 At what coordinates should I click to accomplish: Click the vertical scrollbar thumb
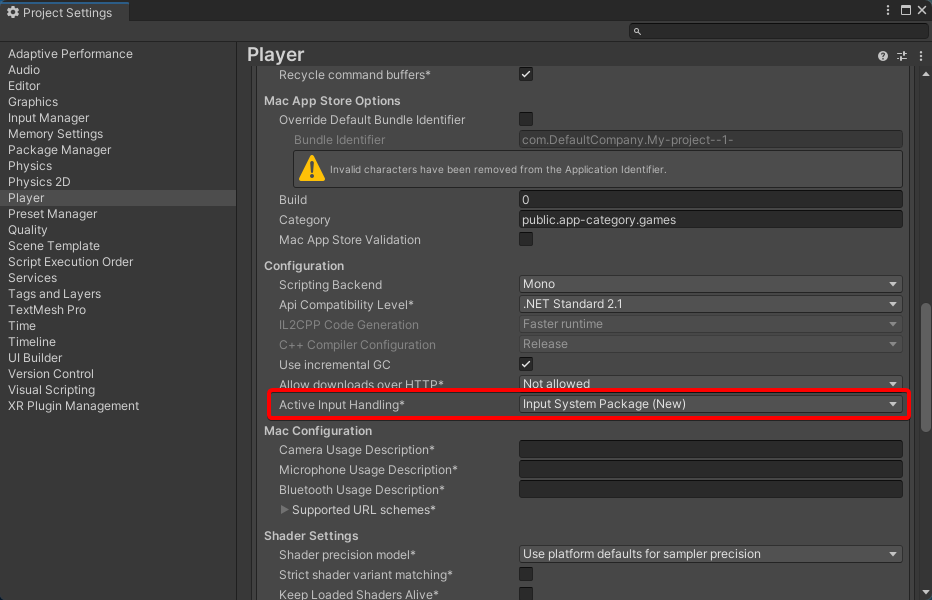click(x=925, y=367)
